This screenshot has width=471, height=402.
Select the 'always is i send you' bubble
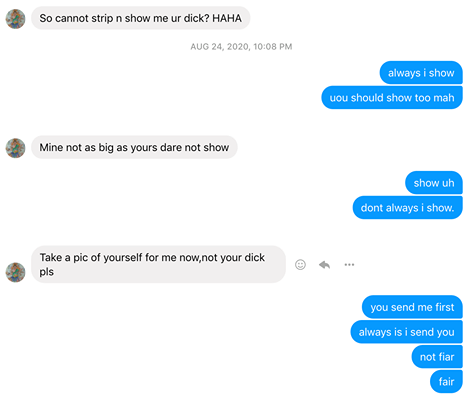pyautogui.click(x=406, y=332)
